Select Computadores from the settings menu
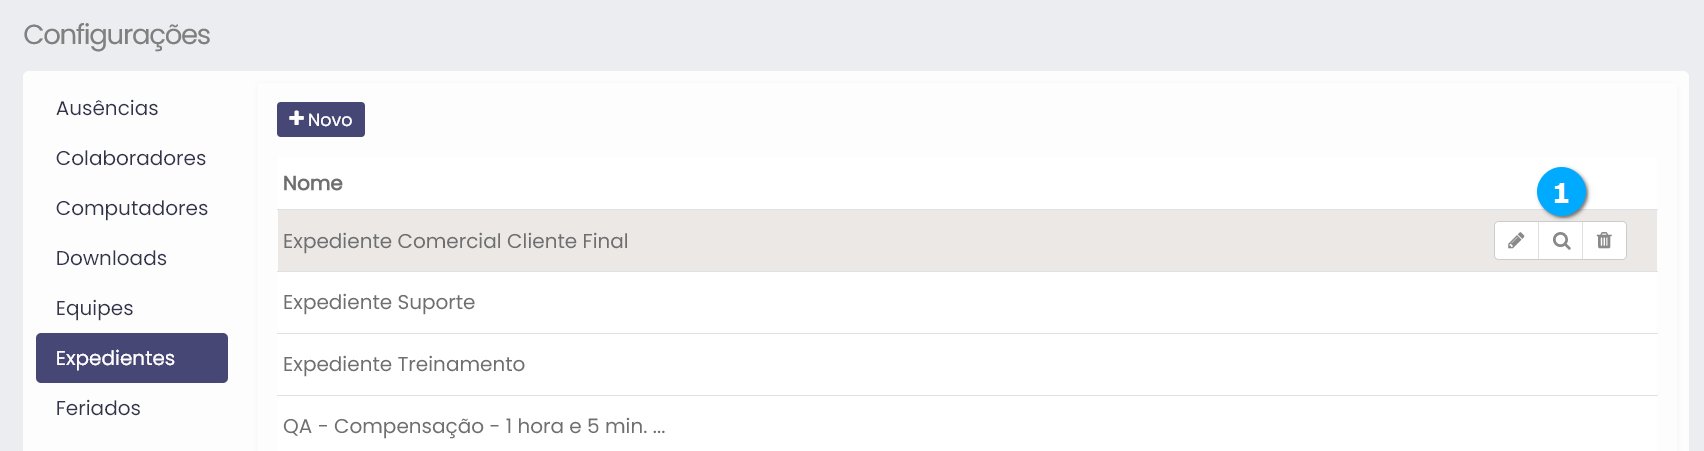Viewport: 1704px width, 451px height. click(x=132, y=208)
